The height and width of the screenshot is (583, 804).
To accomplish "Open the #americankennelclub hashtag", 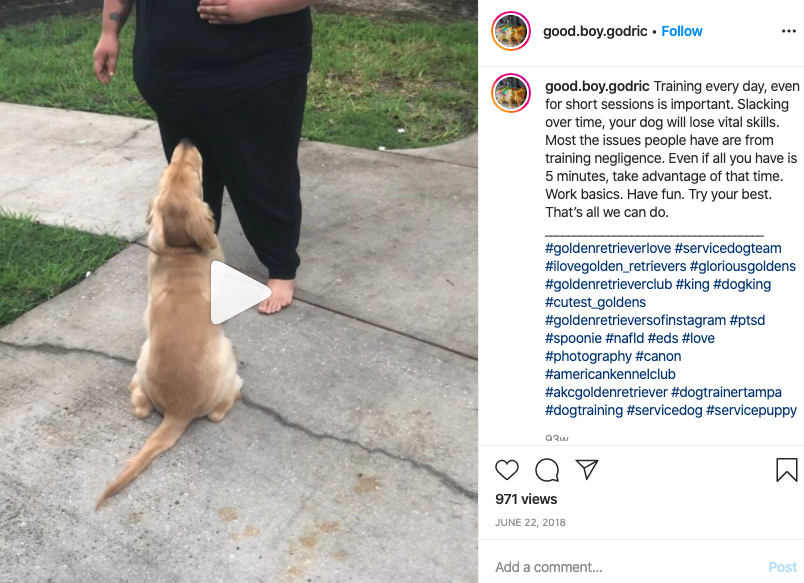I will point(610,374).
